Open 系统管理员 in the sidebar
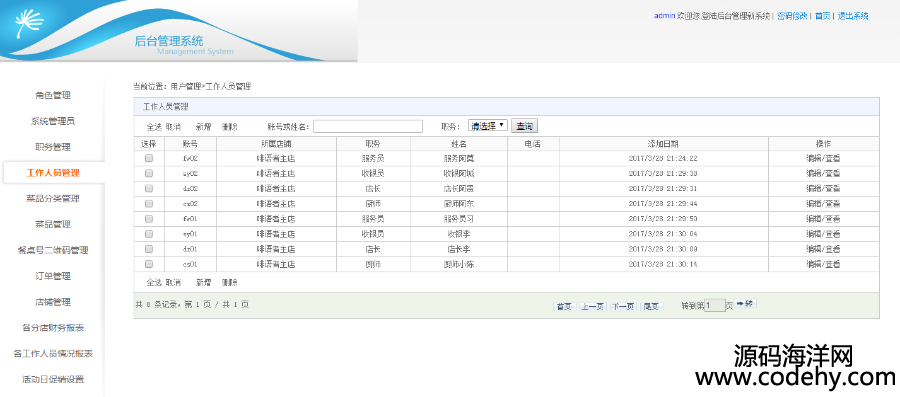The image size is (900, 397). point(53,121)
